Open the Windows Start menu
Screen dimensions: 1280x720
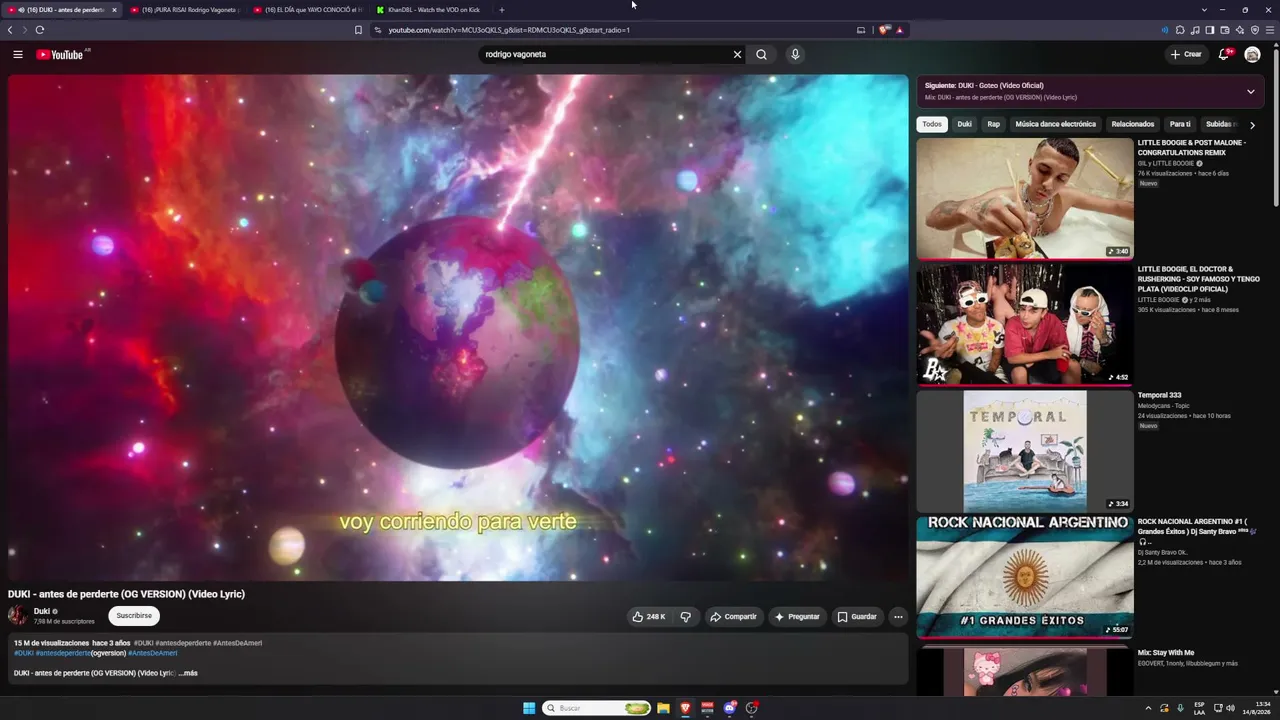529,708
